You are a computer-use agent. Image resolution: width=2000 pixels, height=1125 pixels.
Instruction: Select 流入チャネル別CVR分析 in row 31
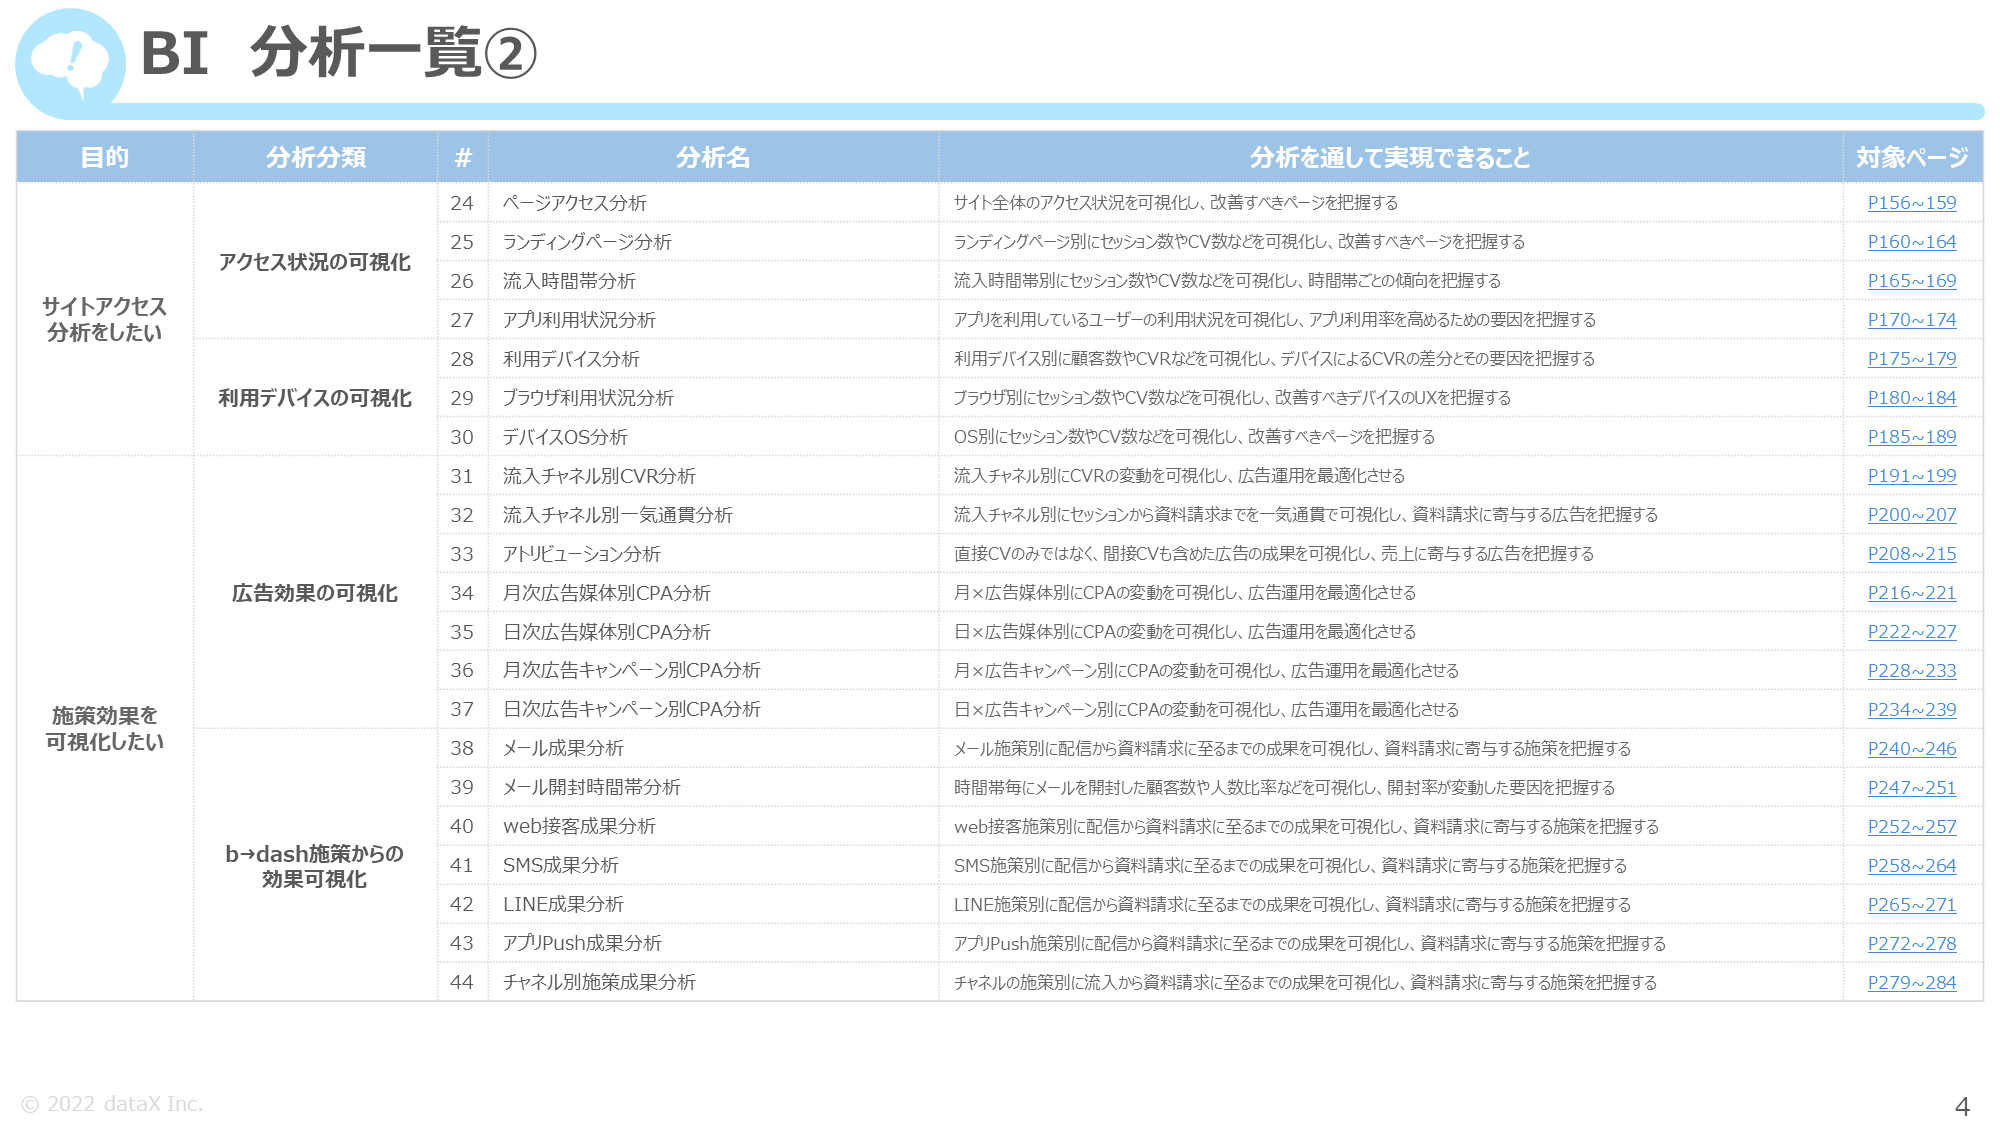point(599,476)
